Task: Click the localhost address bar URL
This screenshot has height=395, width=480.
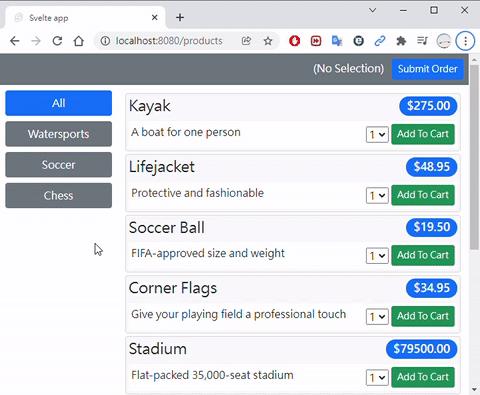Action: [169, 41]
